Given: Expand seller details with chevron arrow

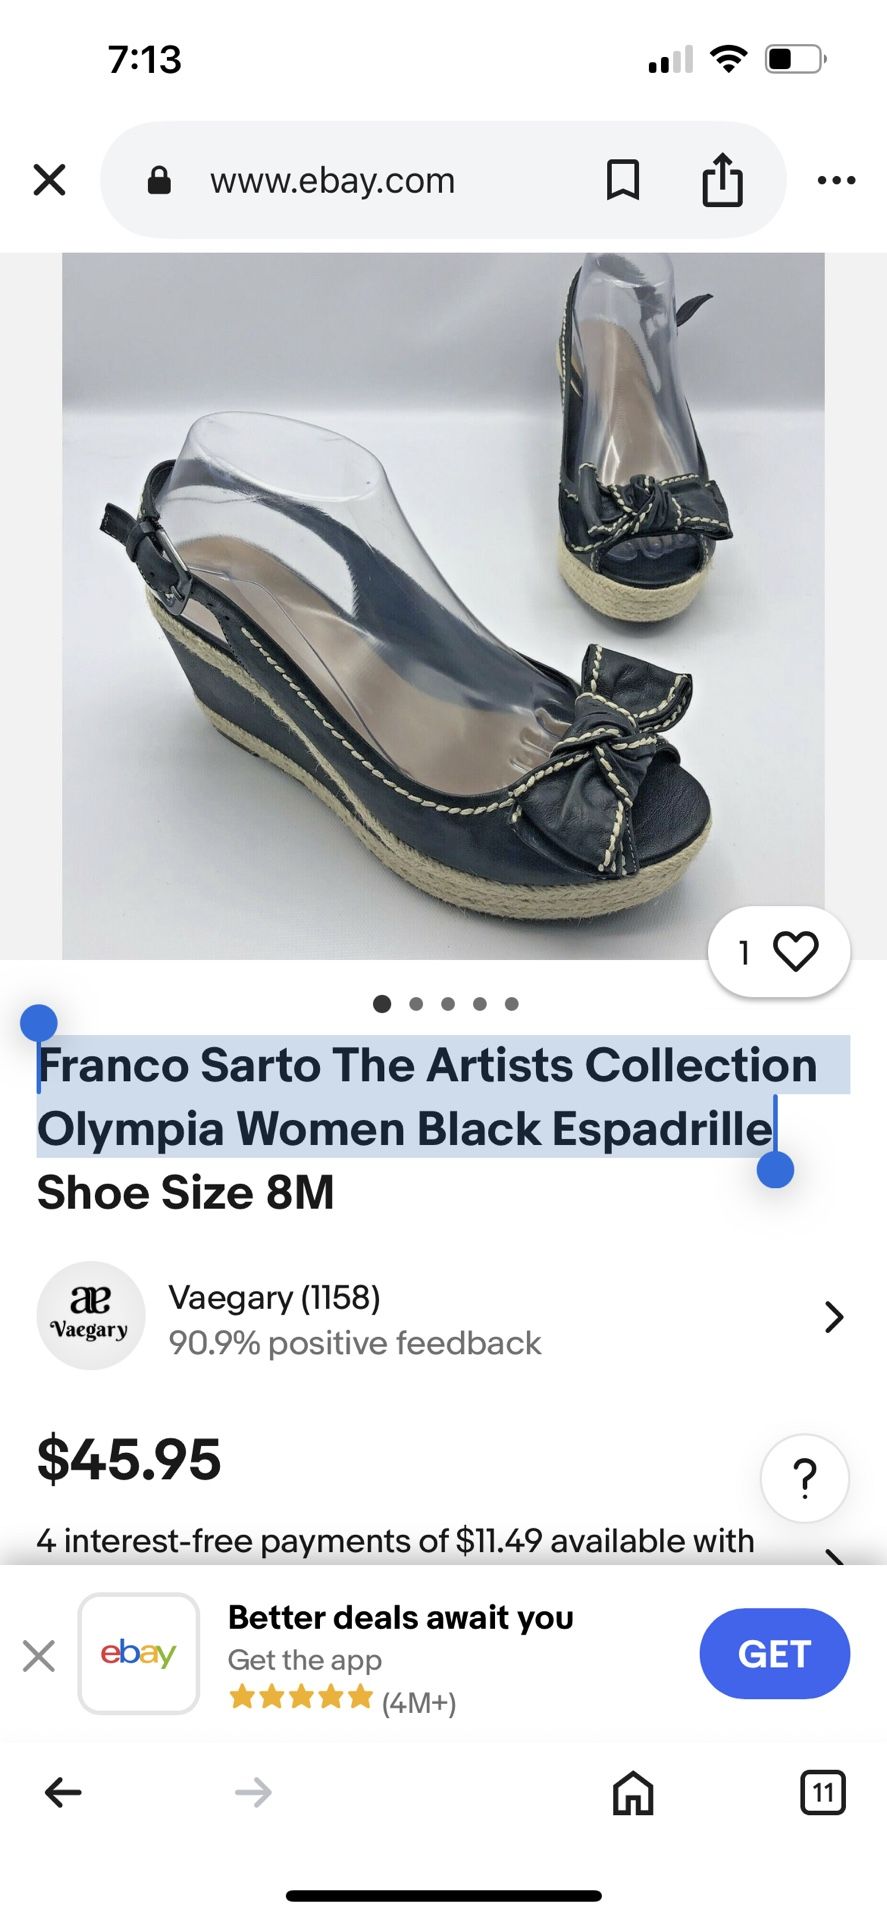Looking at the screenshot, I should [x=834, y=1317].
